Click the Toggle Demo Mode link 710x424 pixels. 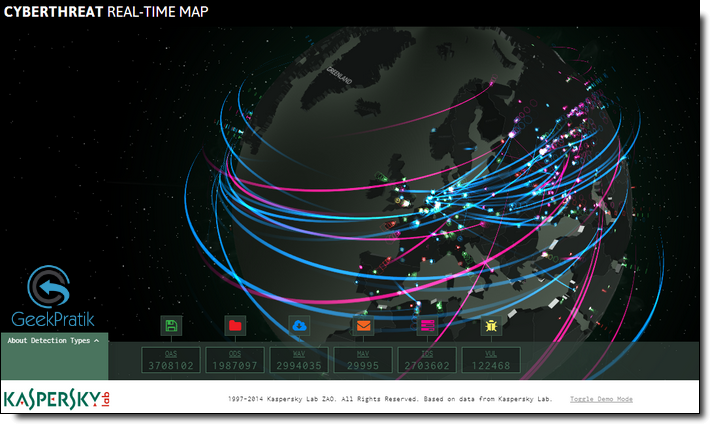click(601, 399)
